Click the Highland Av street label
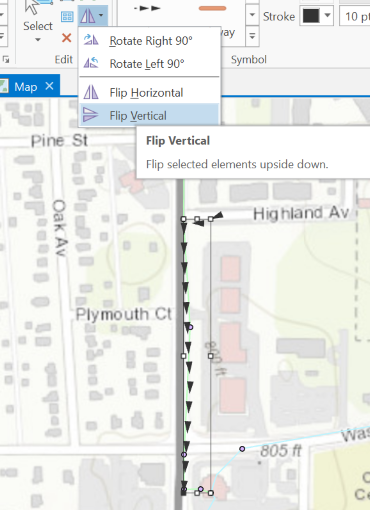 point(301,213)
